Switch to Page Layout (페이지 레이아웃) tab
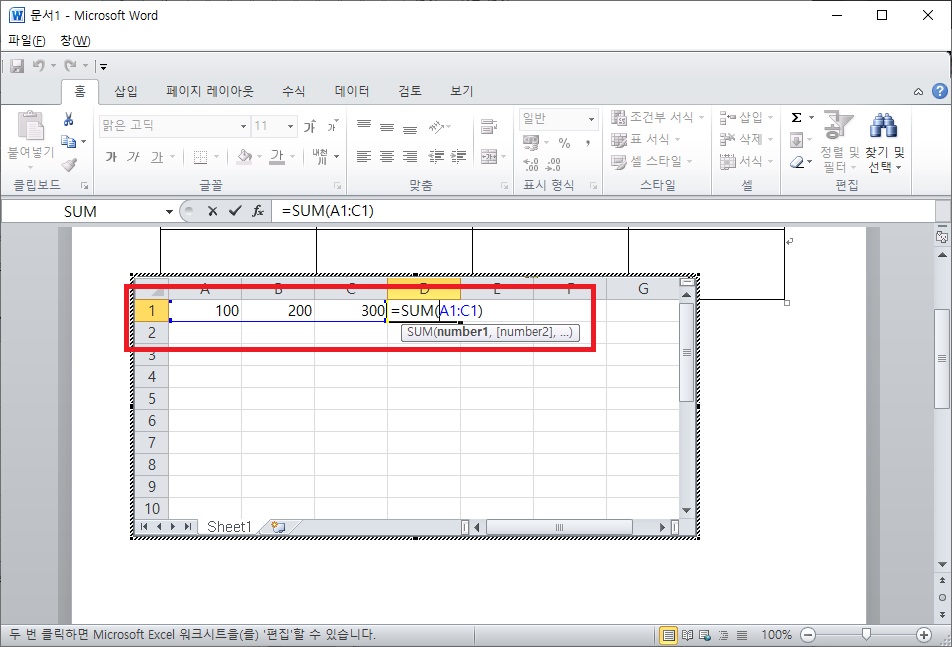 point(209,91)
